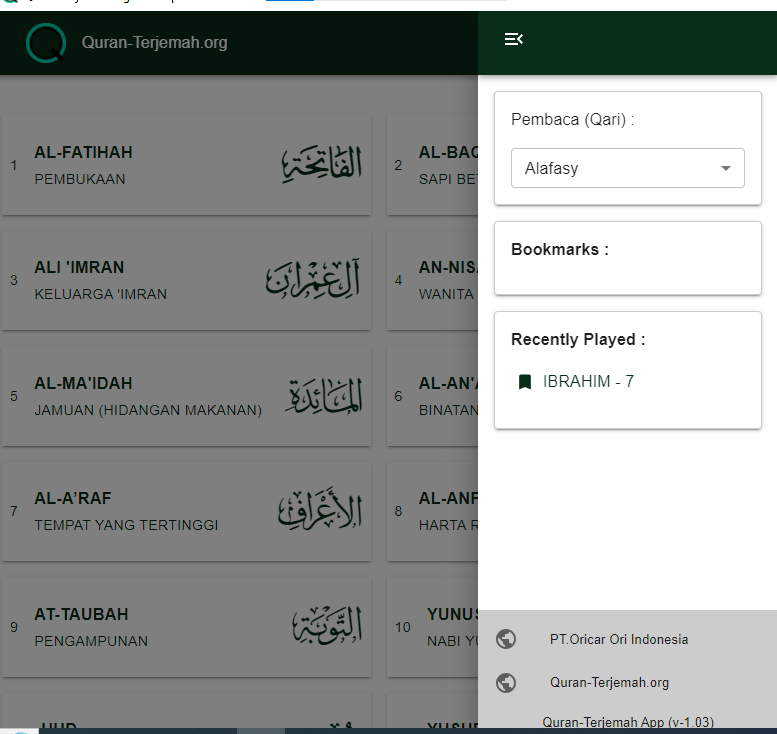Screen dimensions: 777x734
Task: Click the Quran-Terjemah.org circular Q logo
Action: tap(46, 43)
